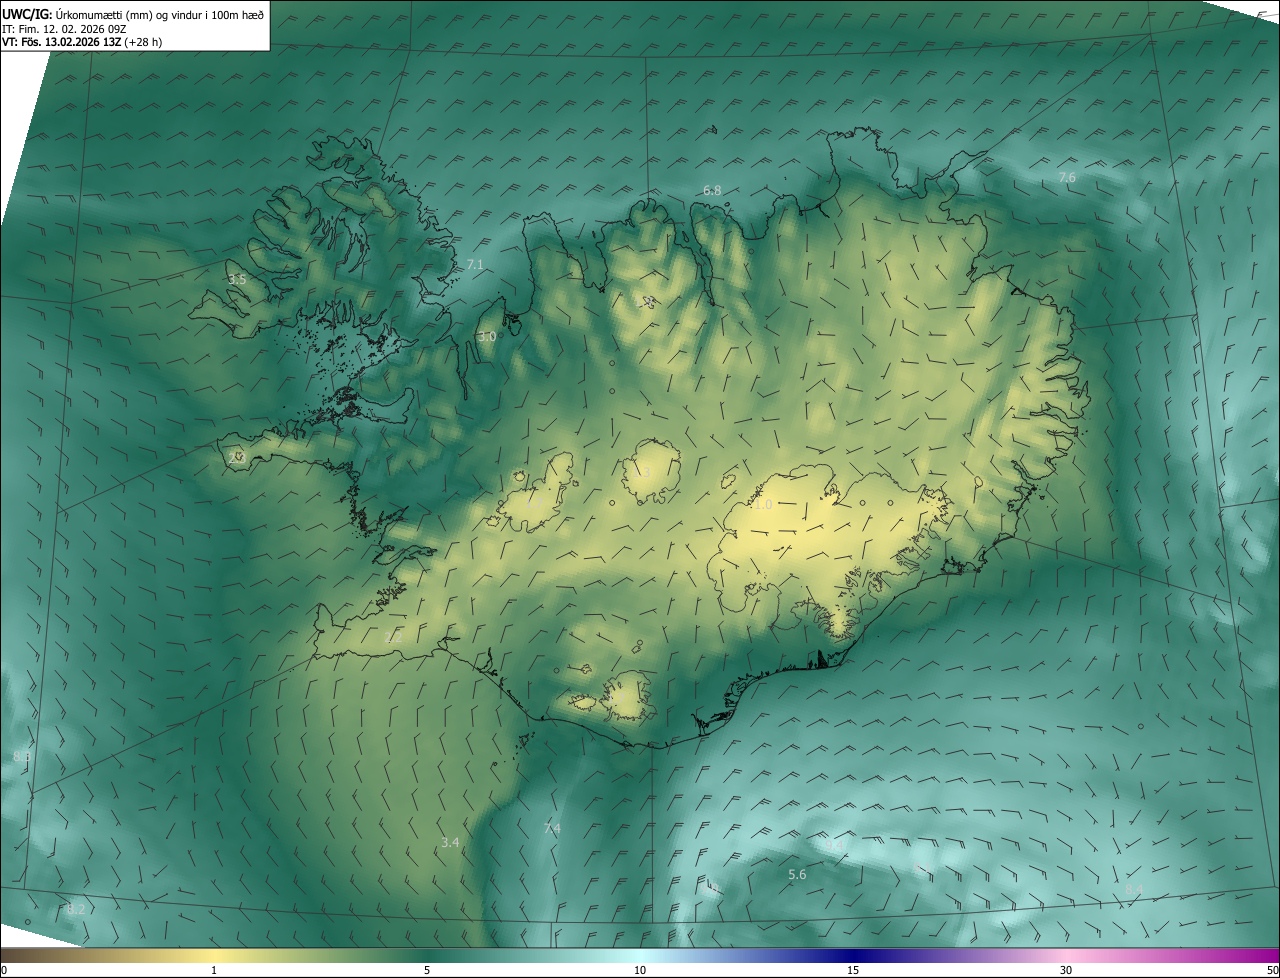Click the '1.0' value label on Vatnajökull glacier

point(763,505)
